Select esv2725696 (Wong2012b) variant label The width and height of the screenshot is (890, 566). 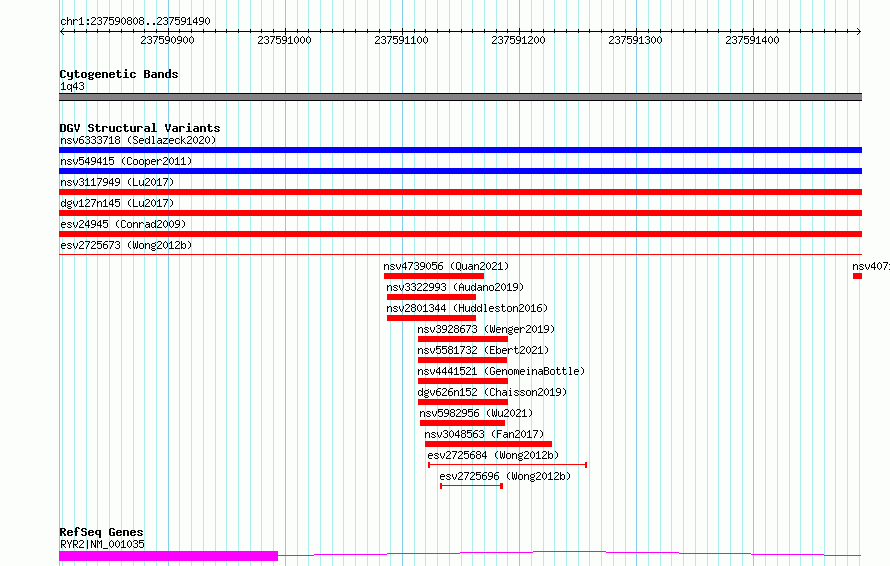point(505,476)
